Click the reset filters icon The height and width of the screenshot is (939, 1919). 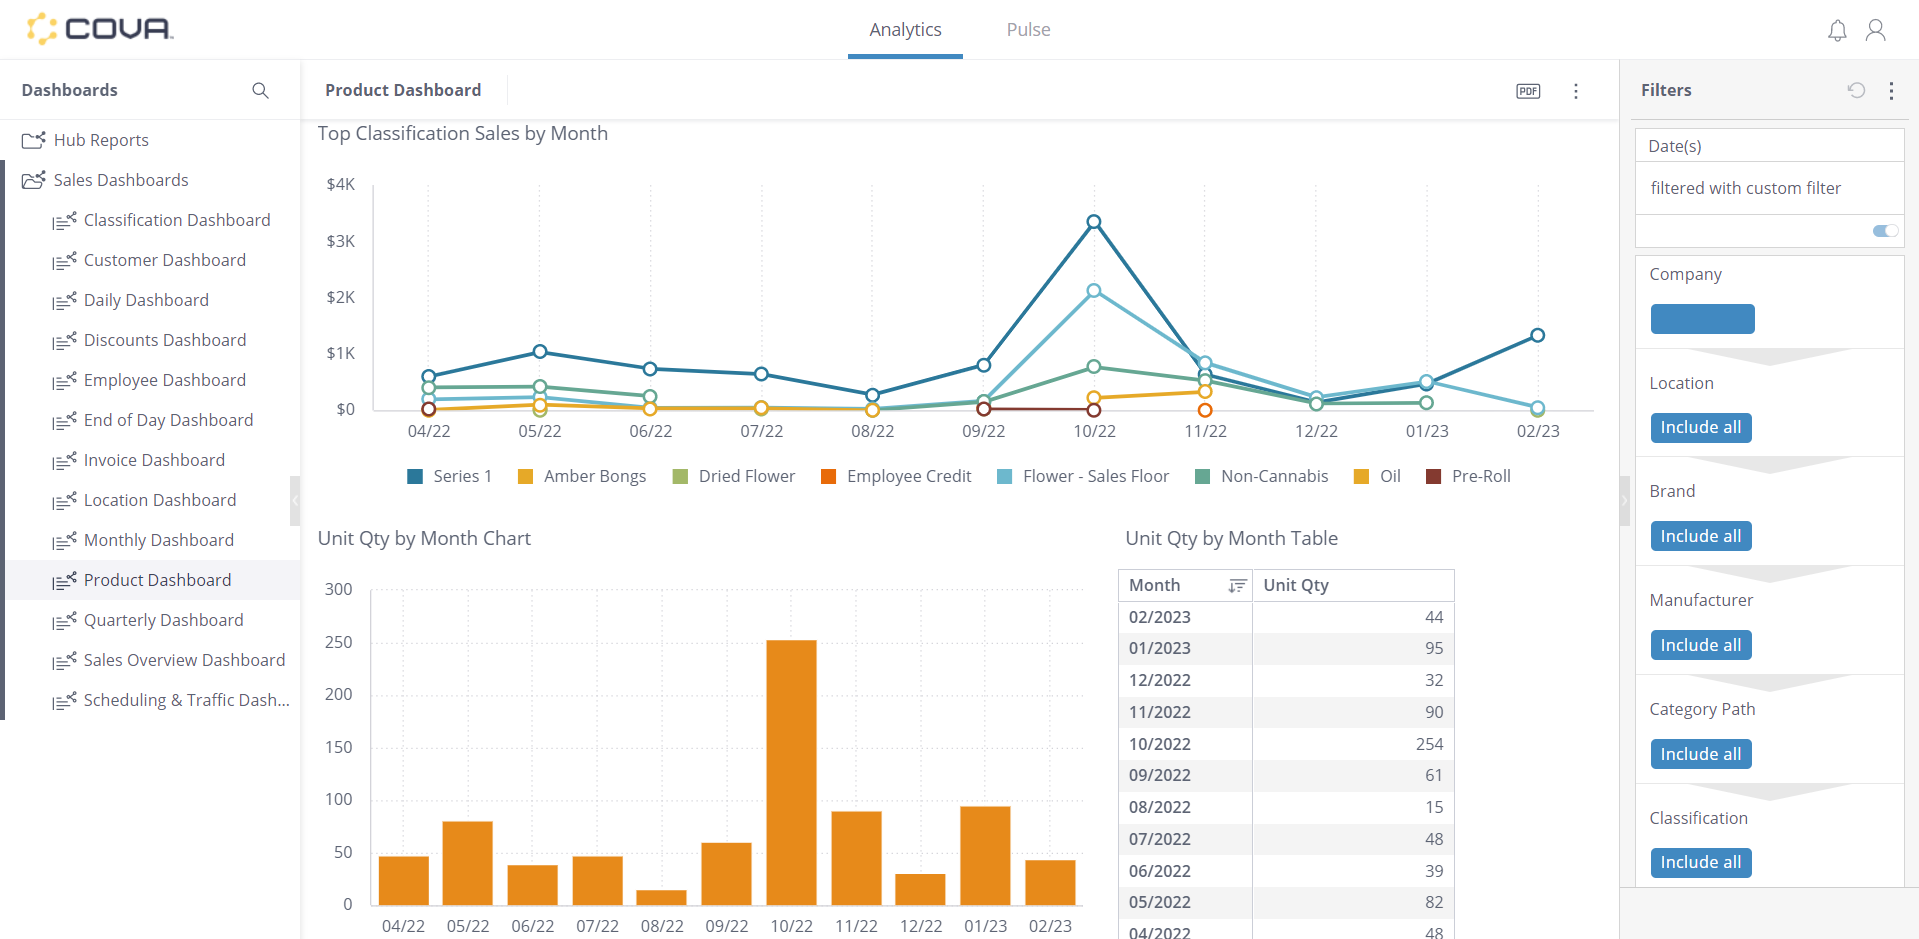(x=1856, y=90)
